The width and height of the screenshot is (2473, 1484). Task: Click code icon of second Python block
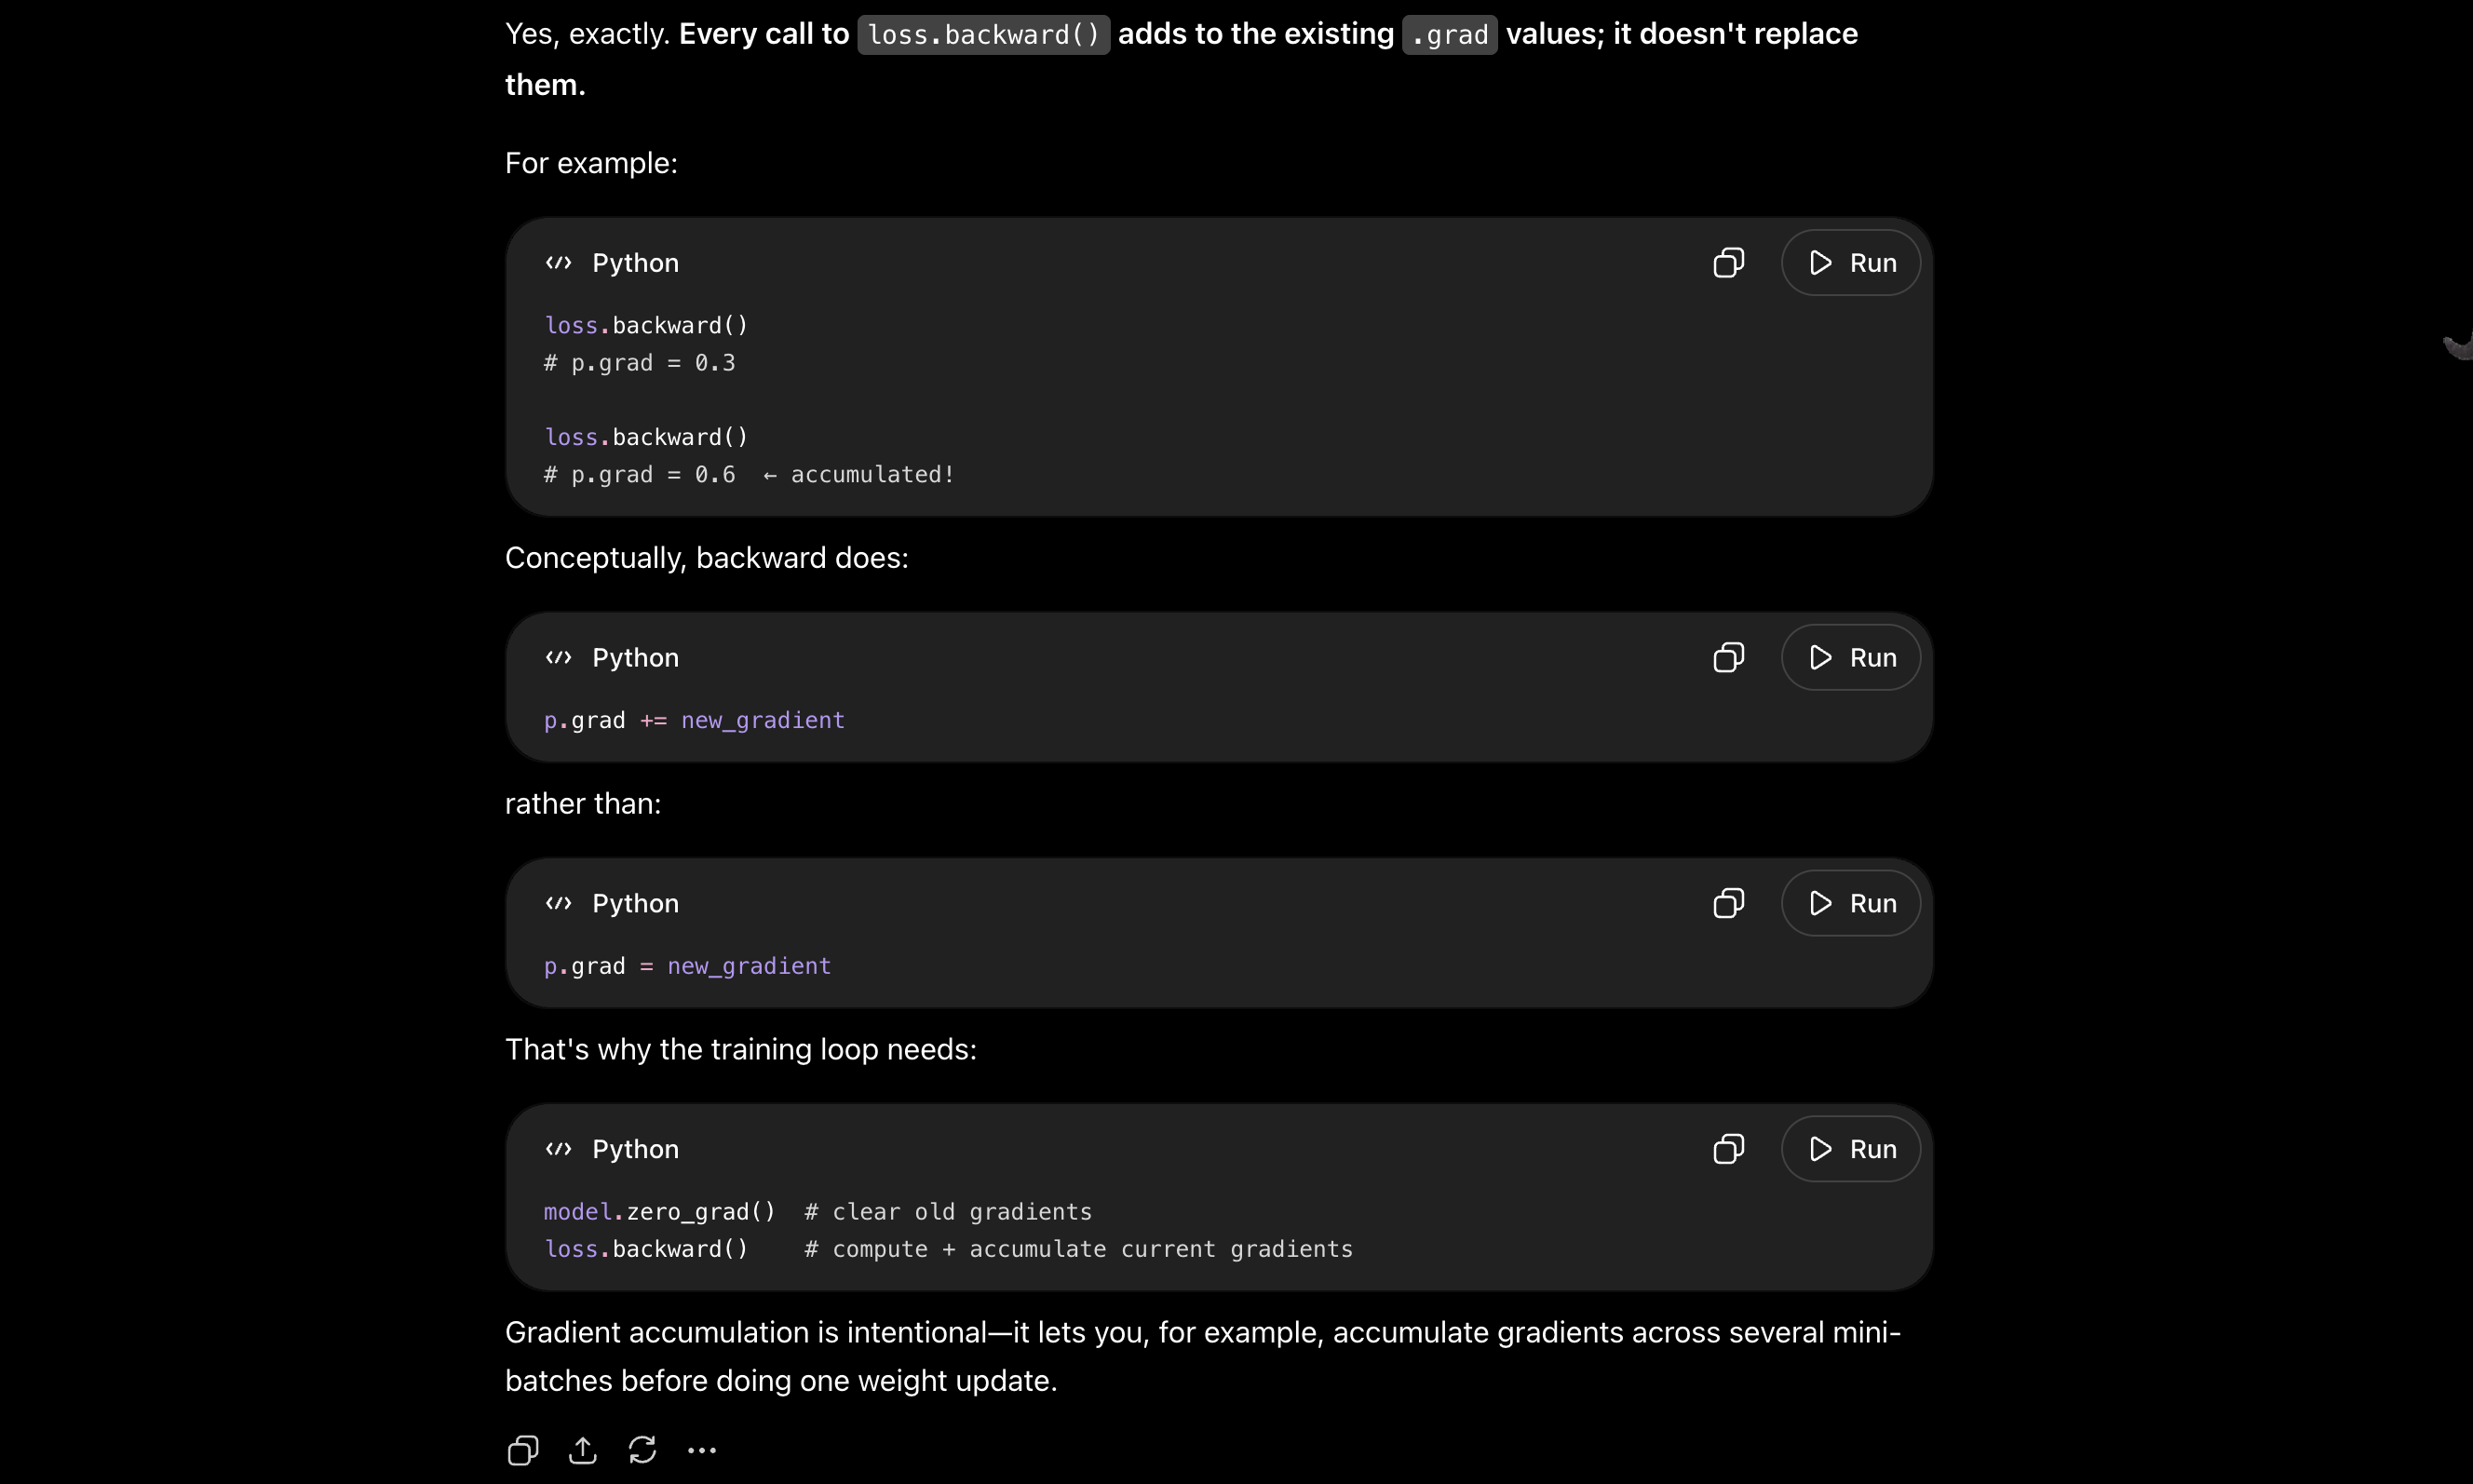[x=559, y=657]
